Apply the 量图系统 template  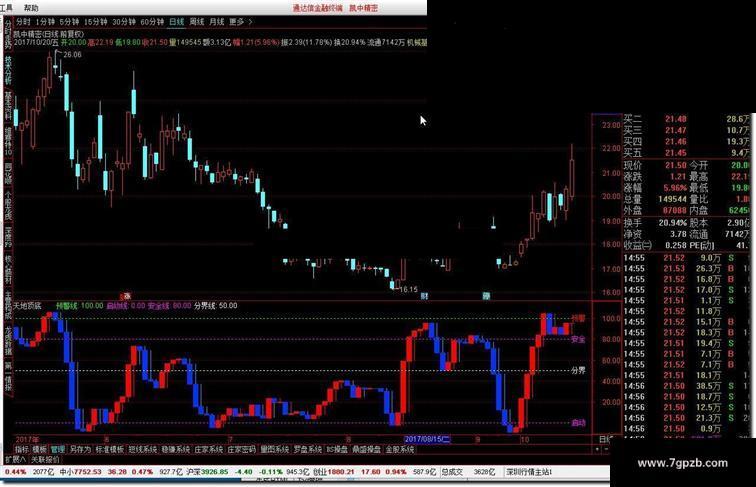click(x=274, y=449)
